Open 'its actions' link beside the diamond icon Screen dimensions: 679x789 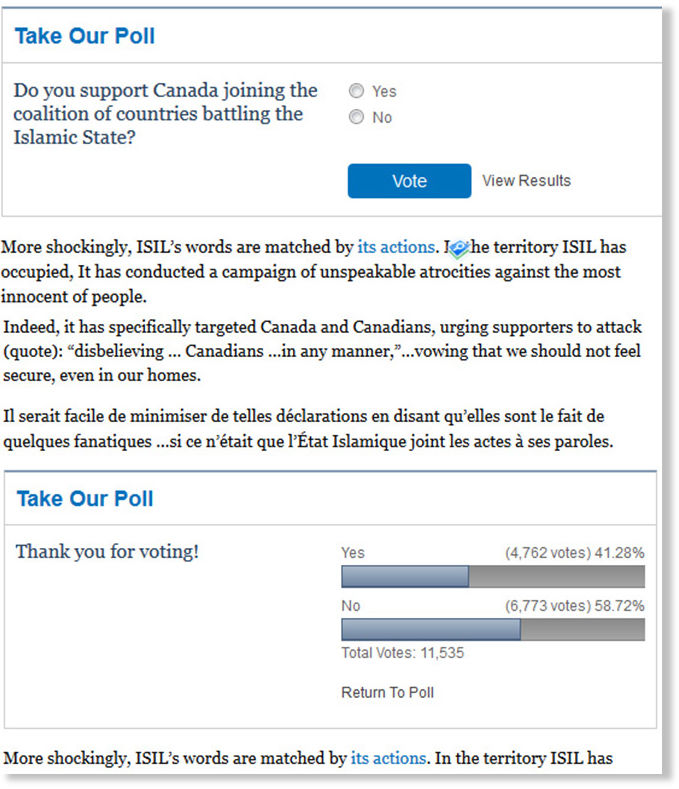(x=396, y=247)
